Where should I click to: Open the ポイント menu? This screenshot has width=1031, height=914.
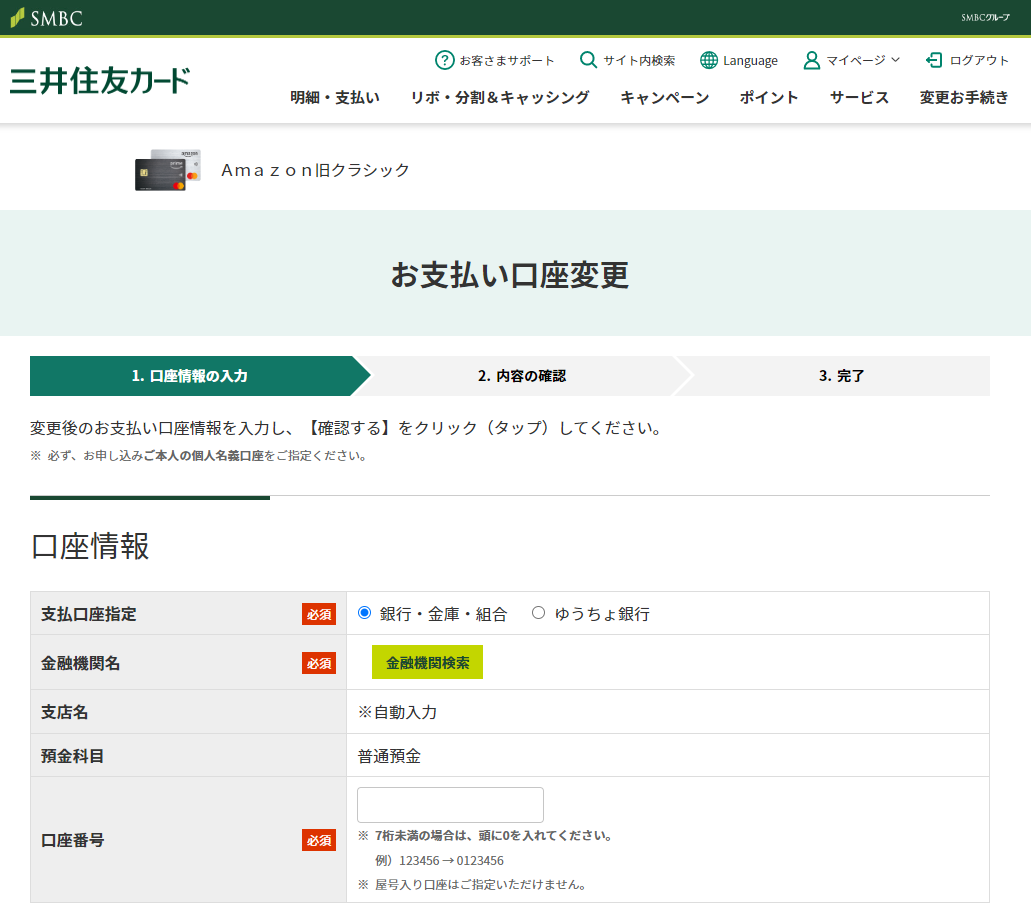click(x=769, y=98)
